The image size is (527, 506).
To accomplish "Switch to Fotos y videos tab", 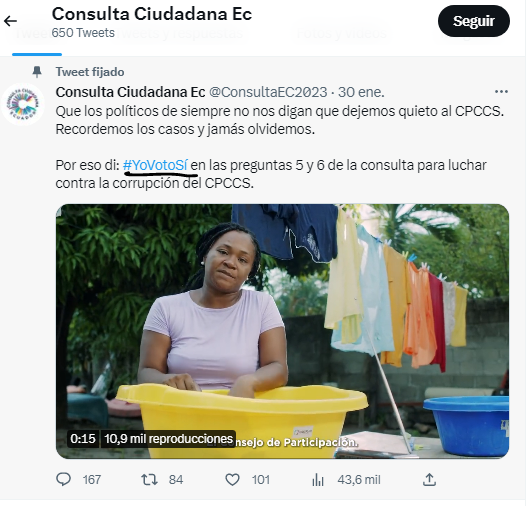I will (x=341, y=33).
